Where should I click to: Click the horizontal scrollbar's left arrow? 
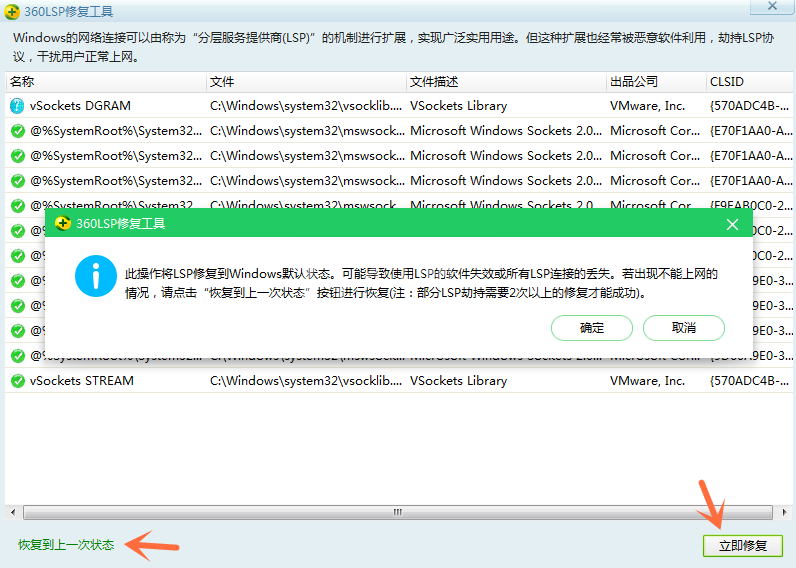(13, 512)
